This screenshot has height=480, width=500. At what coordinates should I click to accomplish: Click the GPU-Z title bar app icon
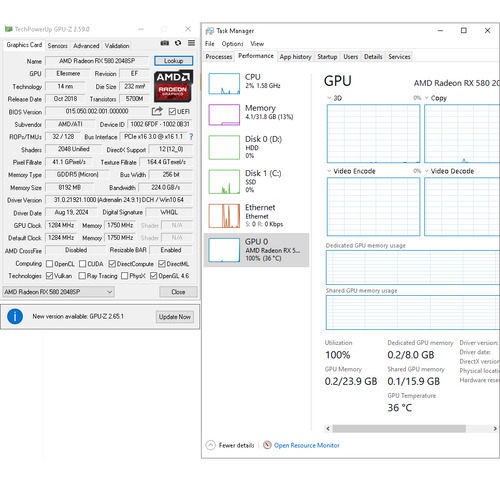[x=8, y=29]
